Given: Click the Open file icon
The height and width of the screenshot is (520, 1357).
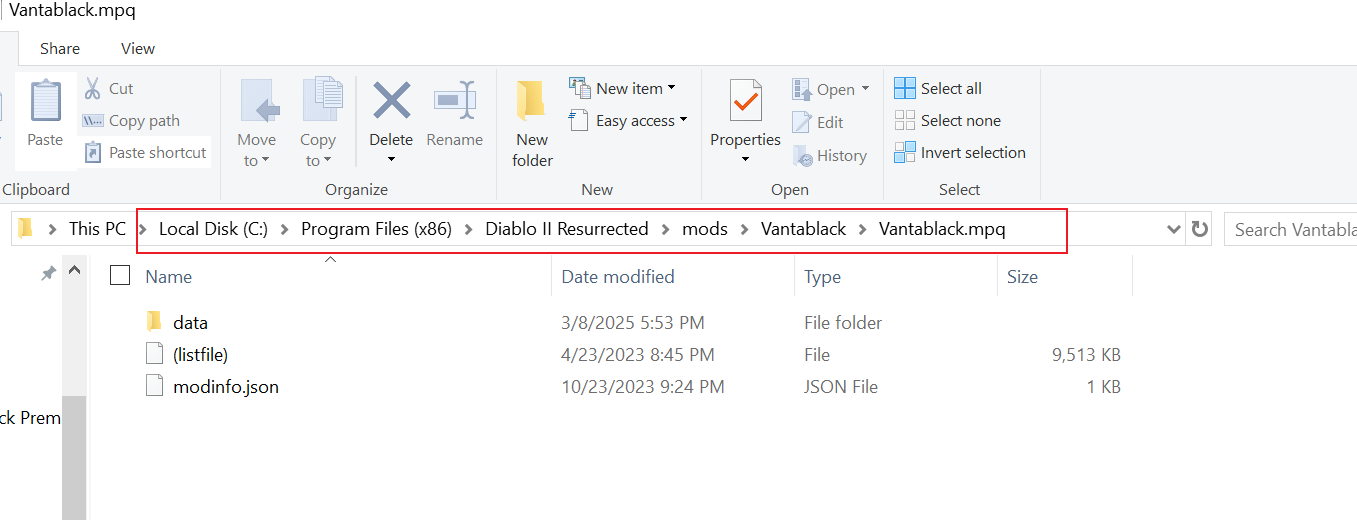Looking at the screenshot, I should [802, 89].
